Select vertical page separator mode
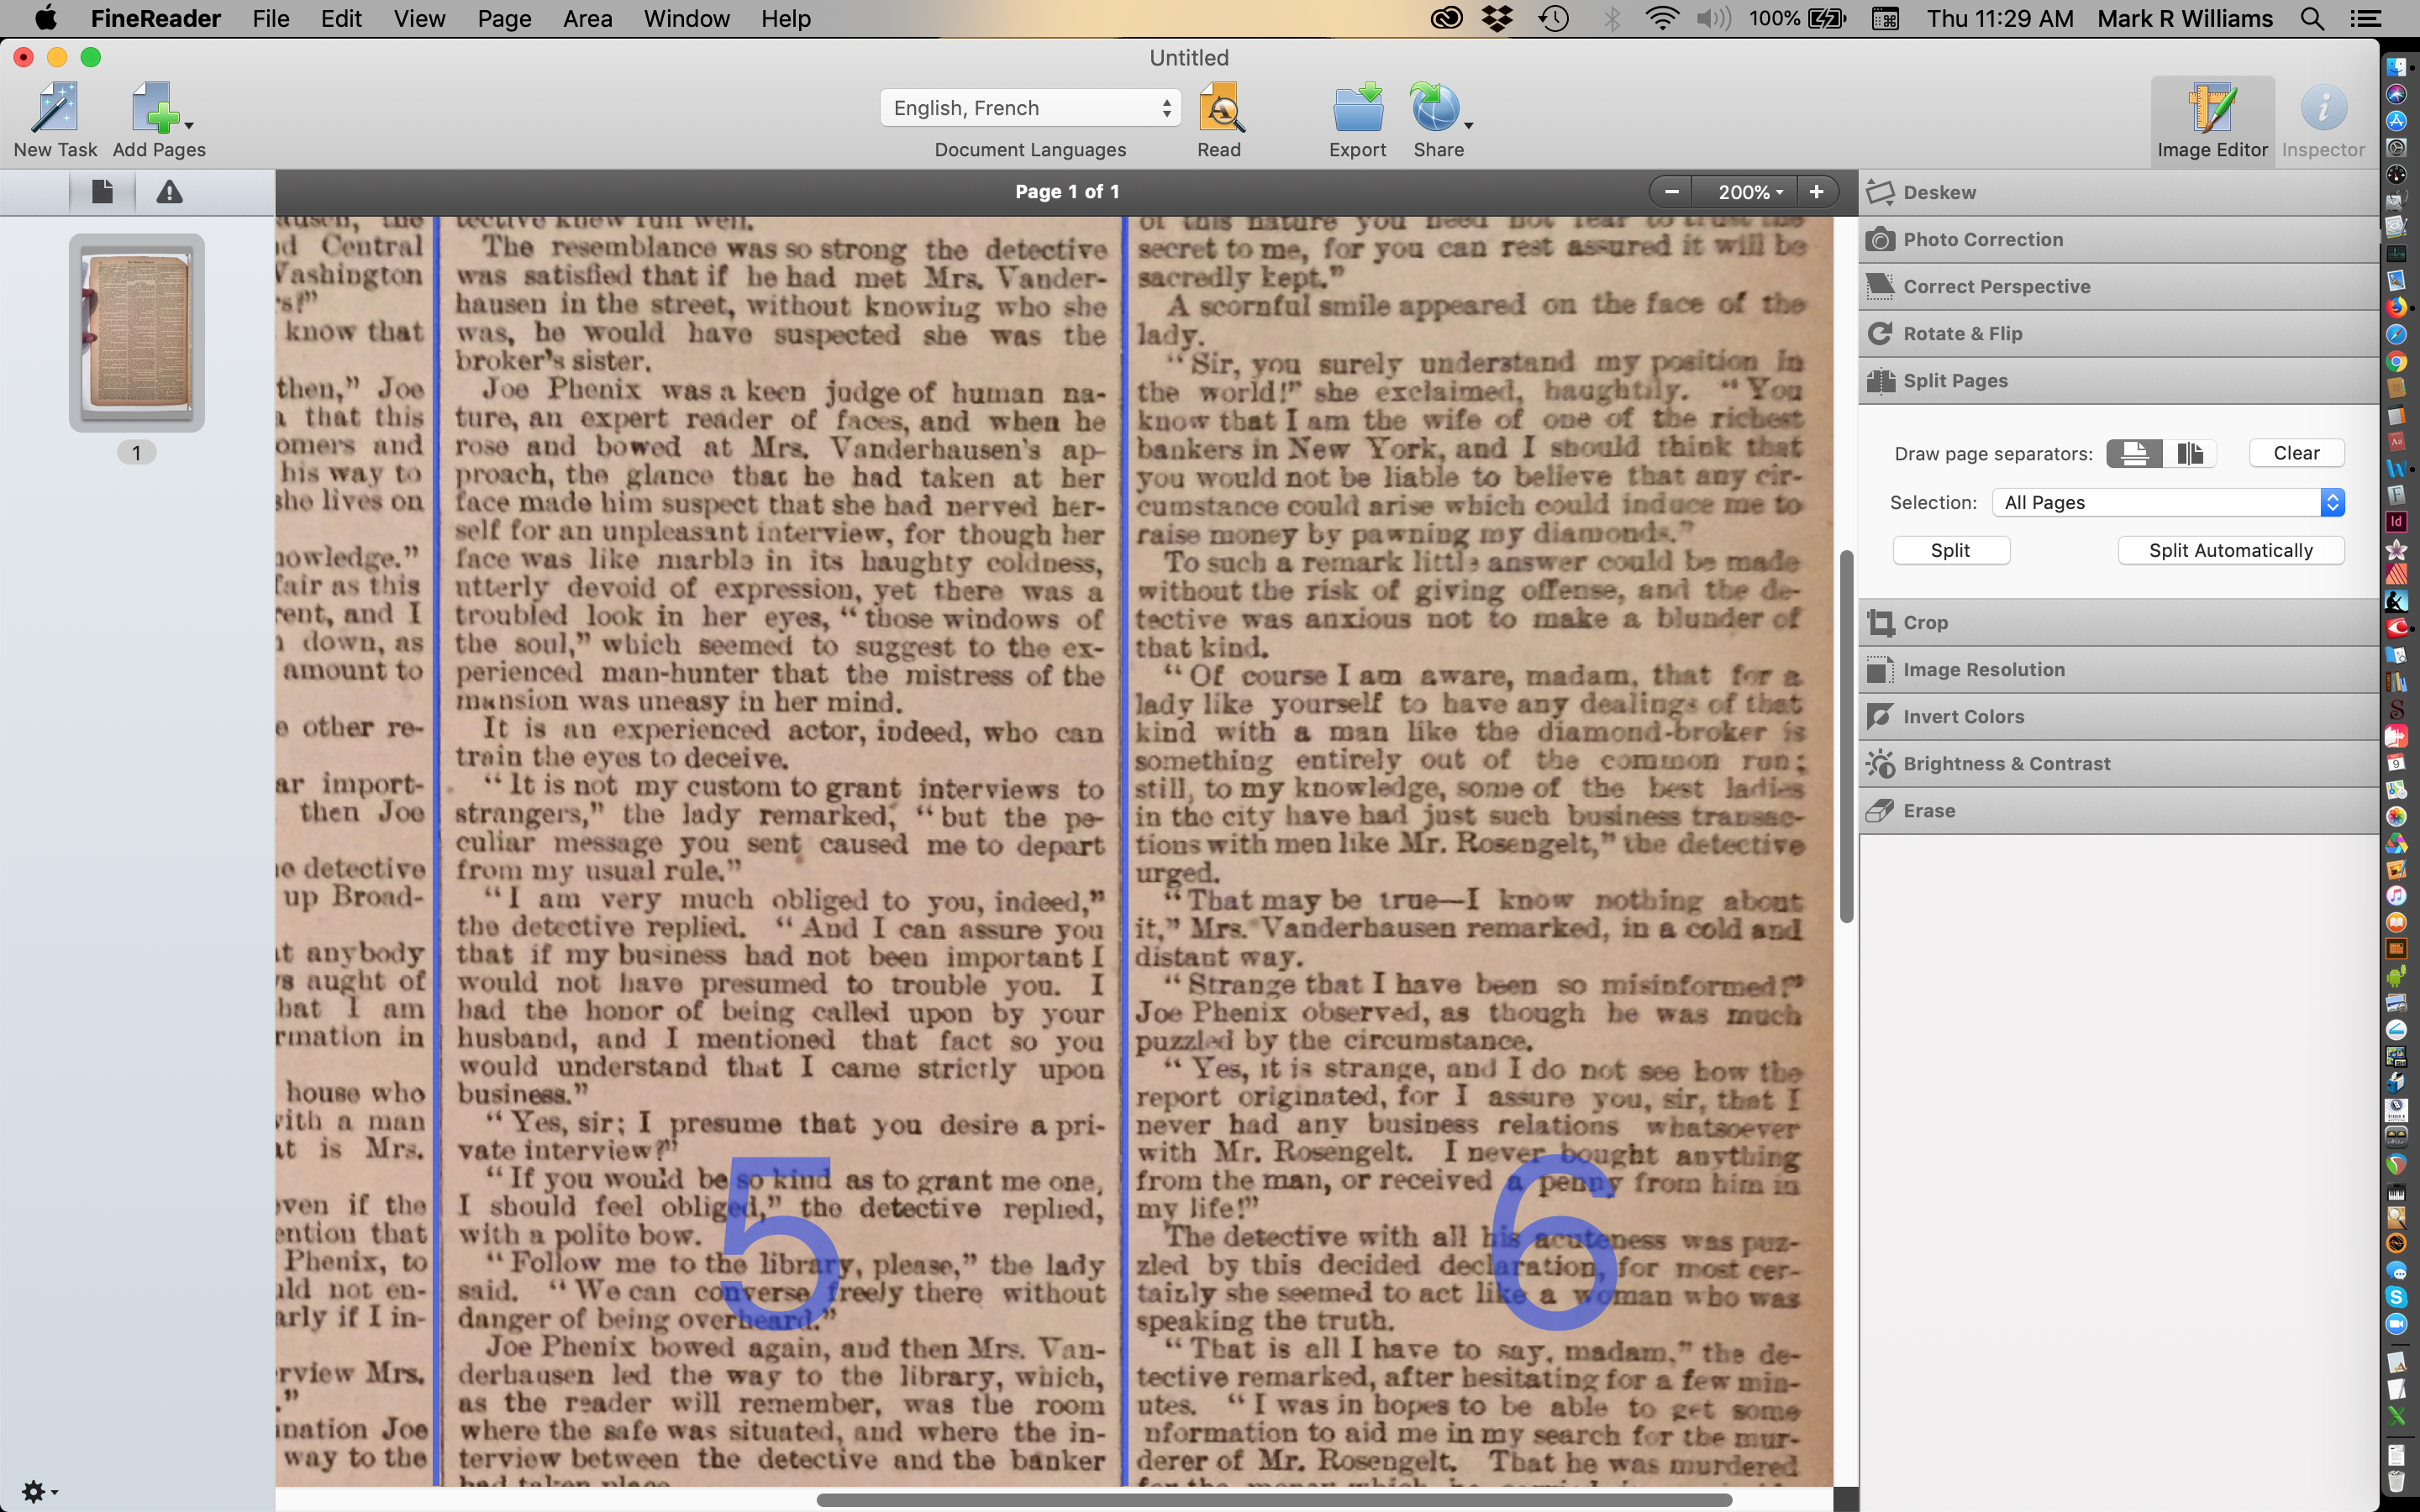Screen dimensions: 2420x1512 [2189, 453]
